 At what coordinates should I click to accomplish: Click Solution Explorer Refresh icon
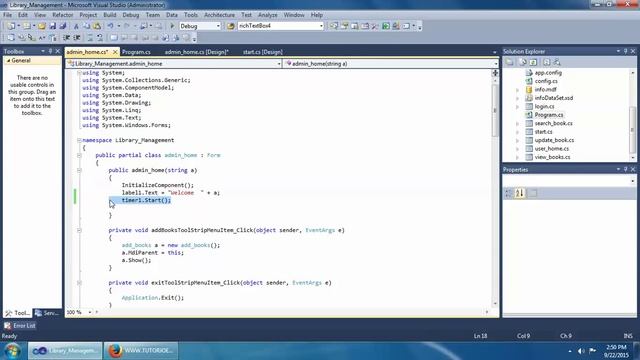533,62
